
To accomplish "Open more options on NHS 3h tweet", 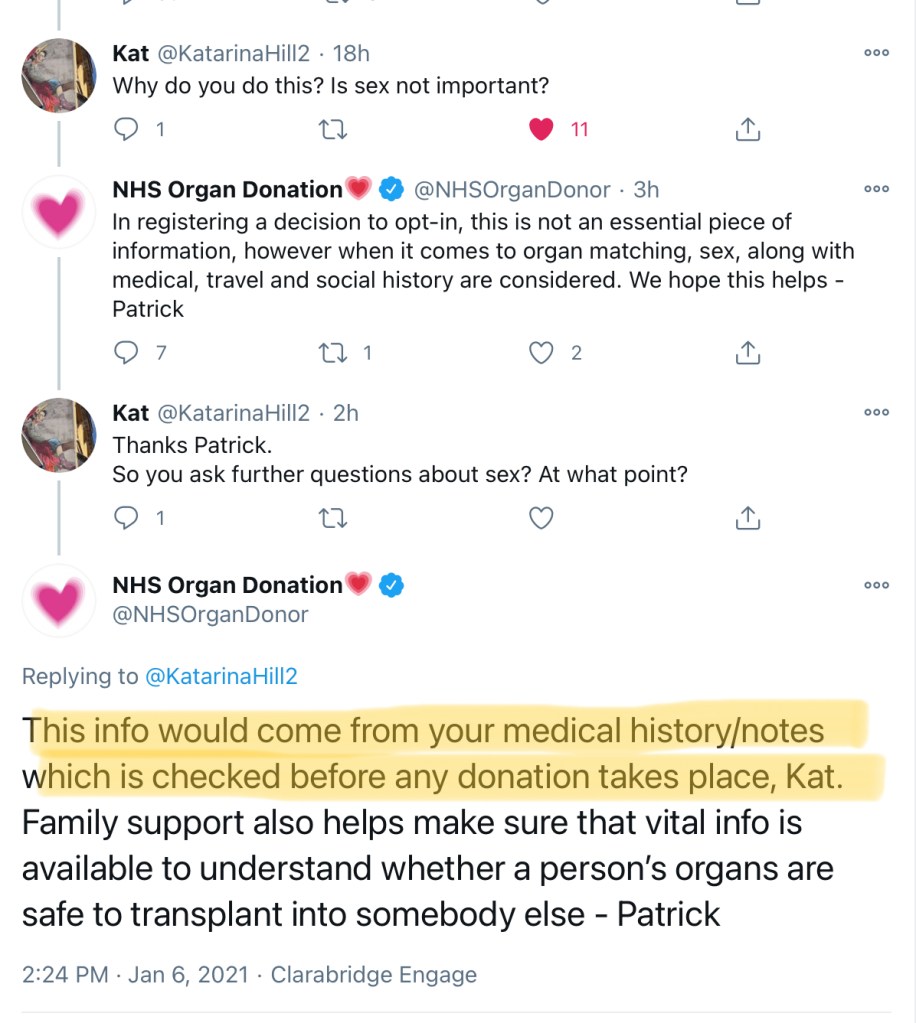I will pyautogui.click(x=876, y=188).
